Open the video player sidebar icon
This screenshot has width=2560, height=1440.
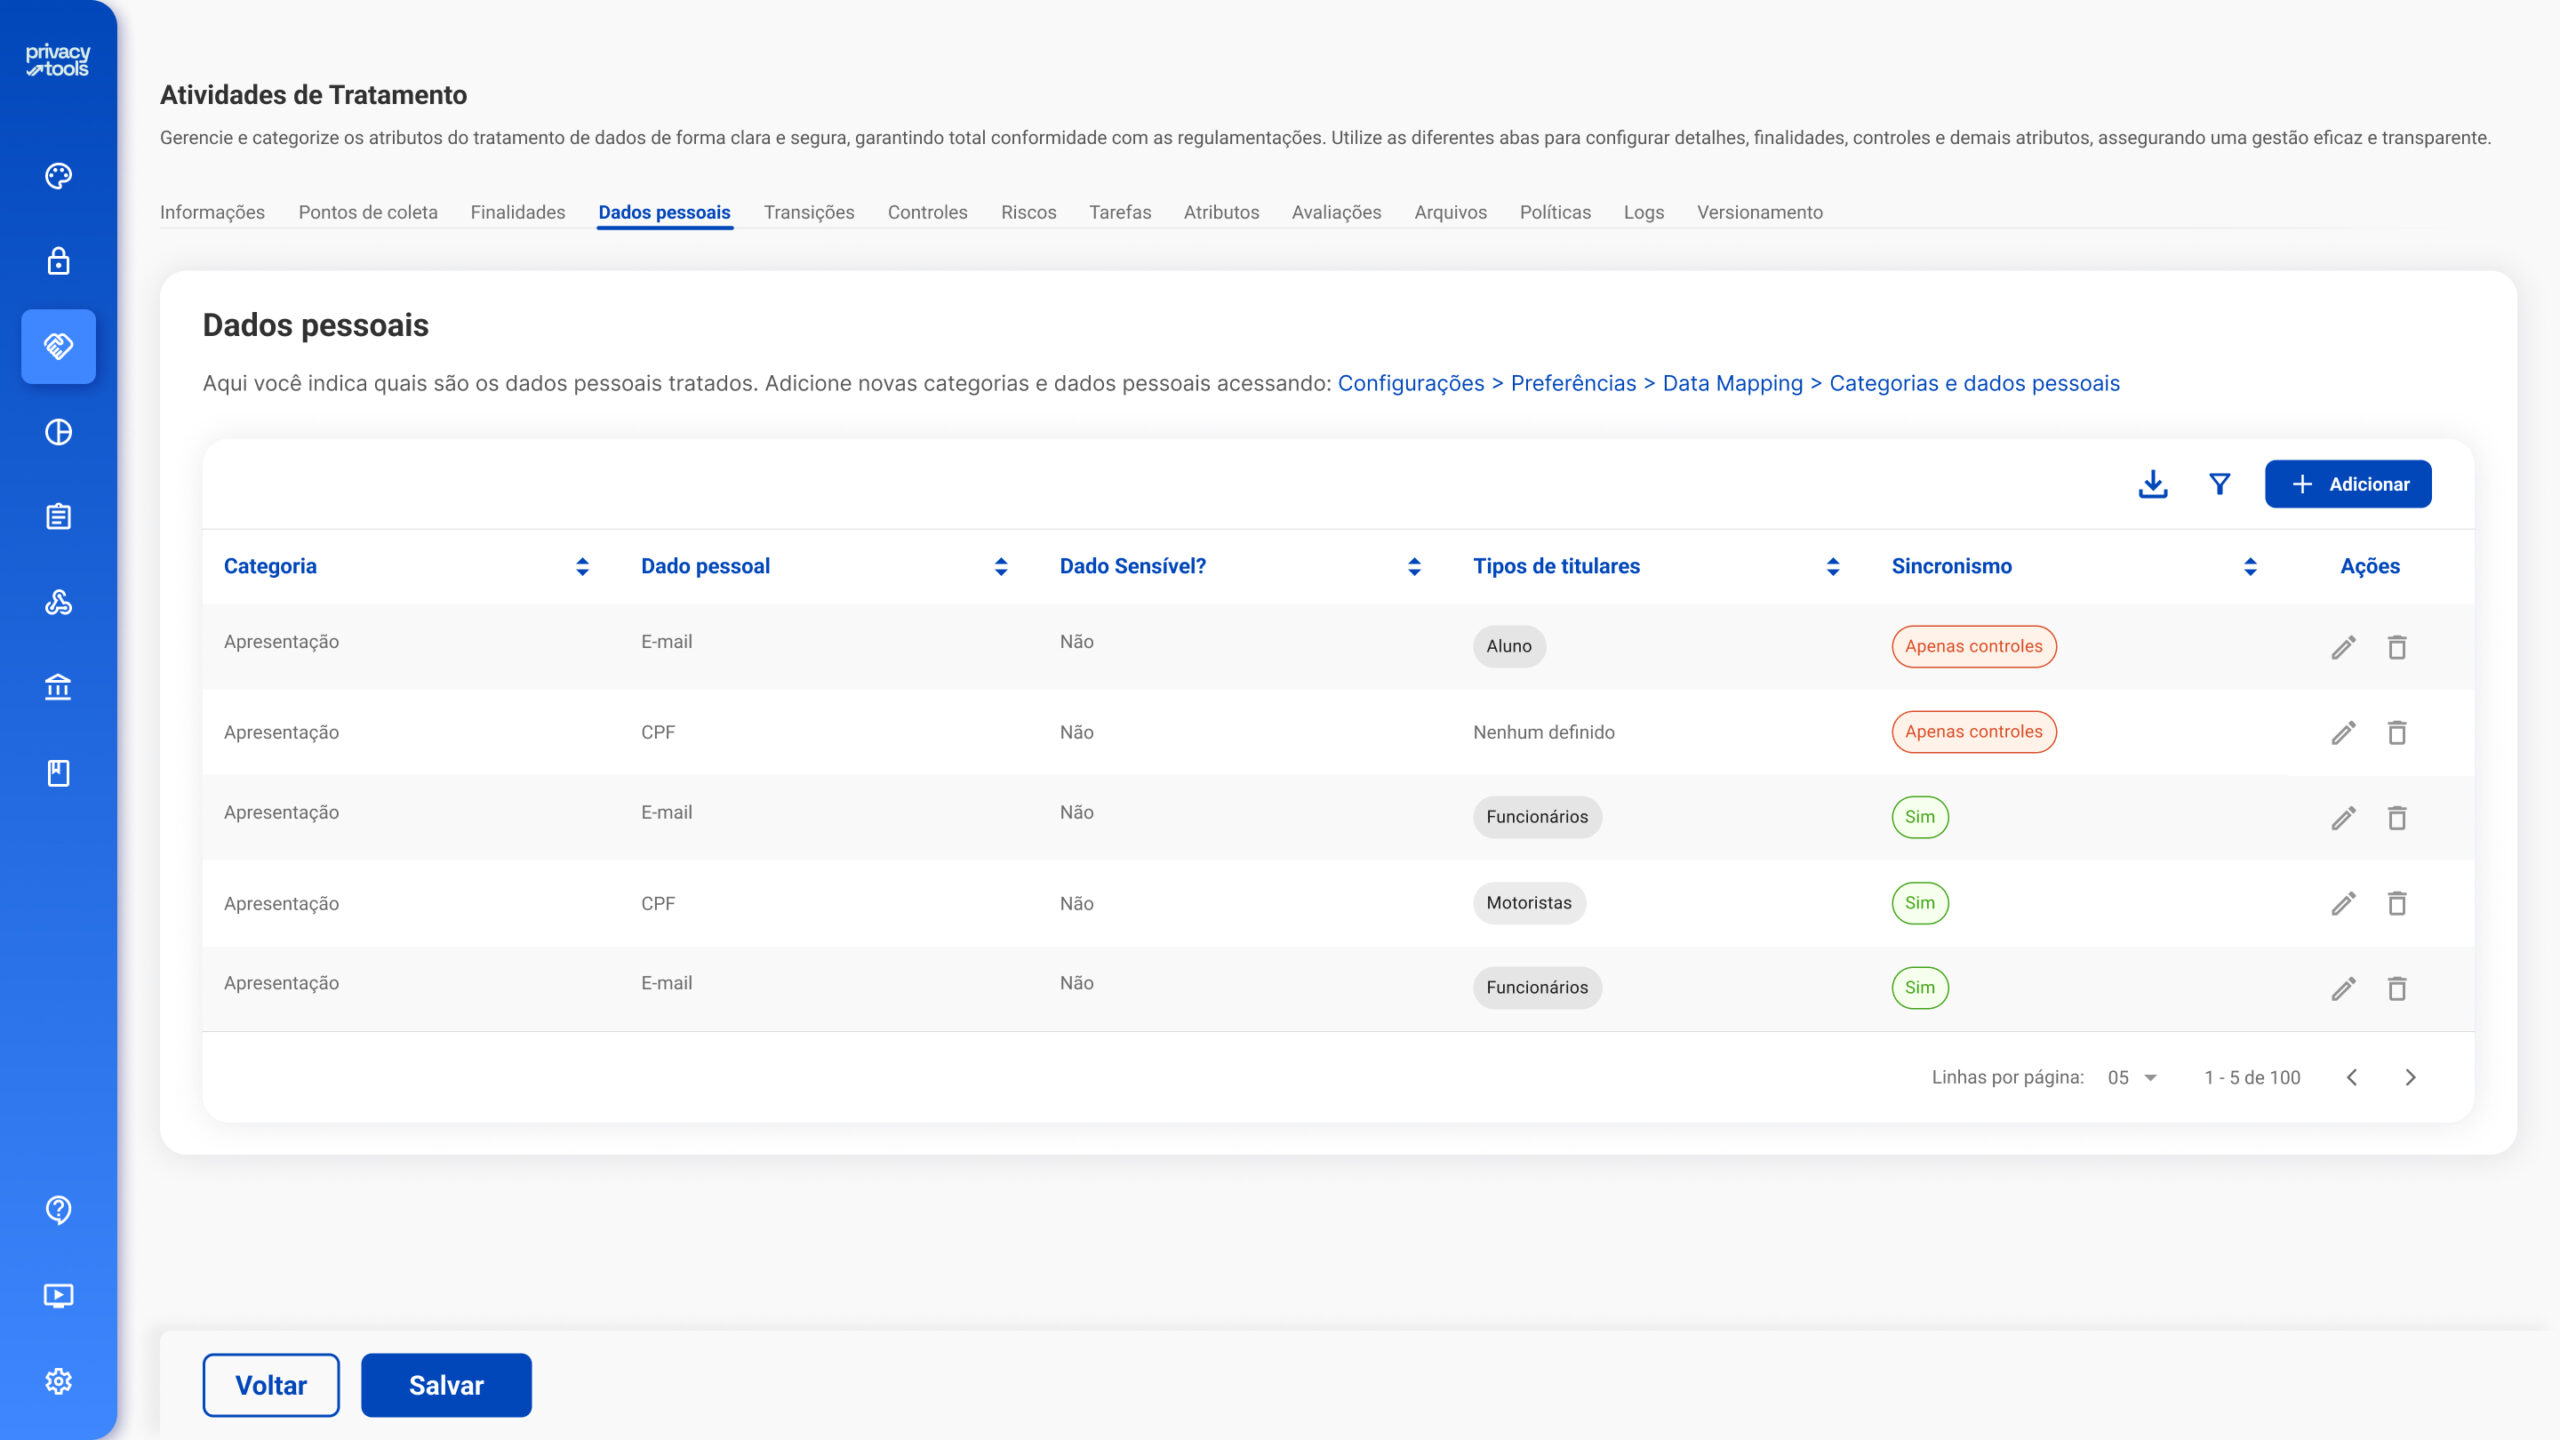click(58, 1296)
